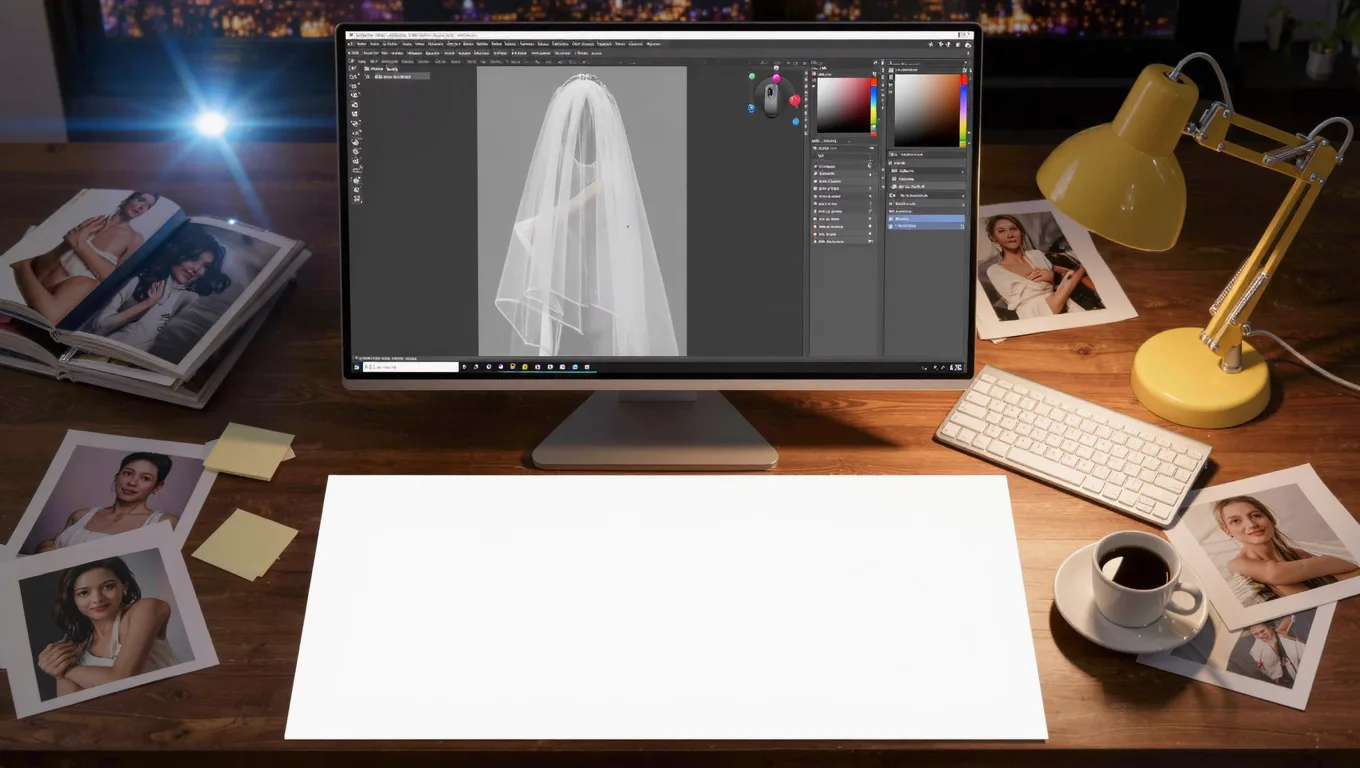This screenshot has width=1360, height=768.
Task: Click the hue strip beside the red color field
Action: 874,107
